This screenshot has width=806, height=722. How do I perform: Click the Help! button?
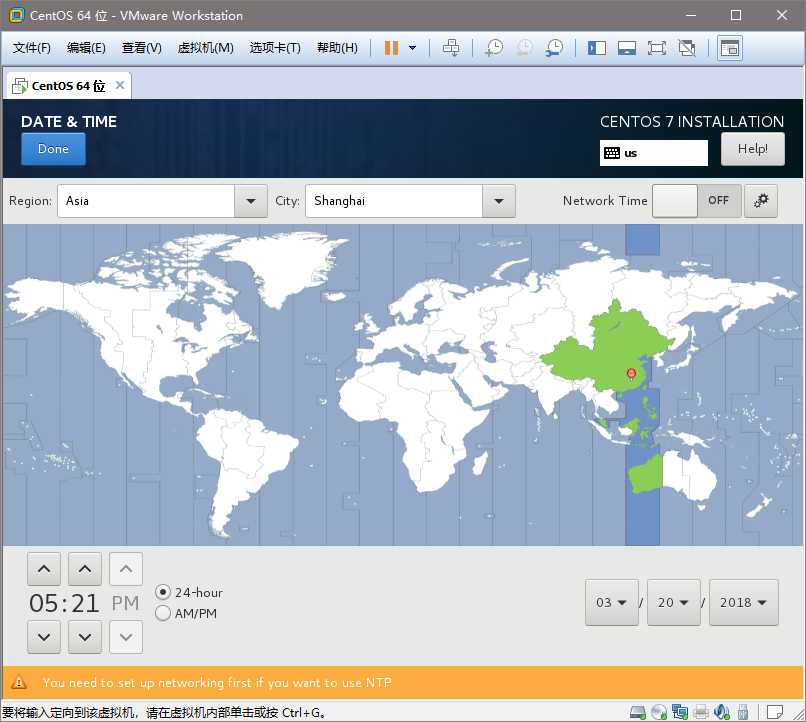click(753, 149)
